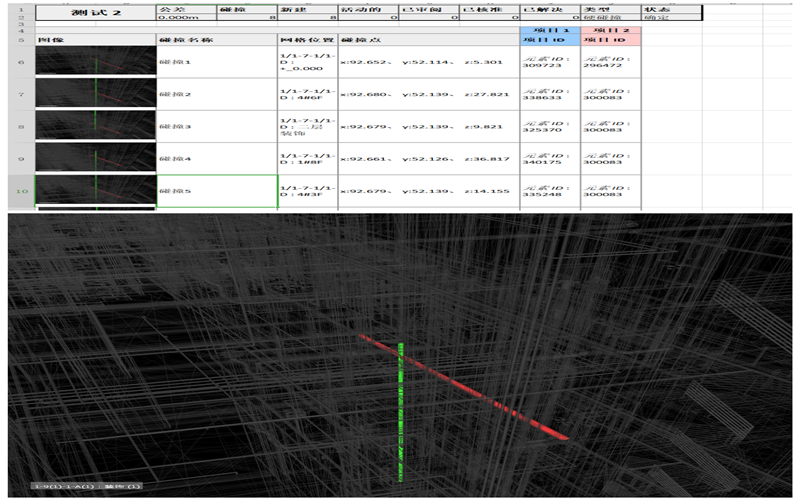This screenshot has width=800, height=500.
Task: Click the 碰撞名称 column header
Action: [x=217, y=40]
